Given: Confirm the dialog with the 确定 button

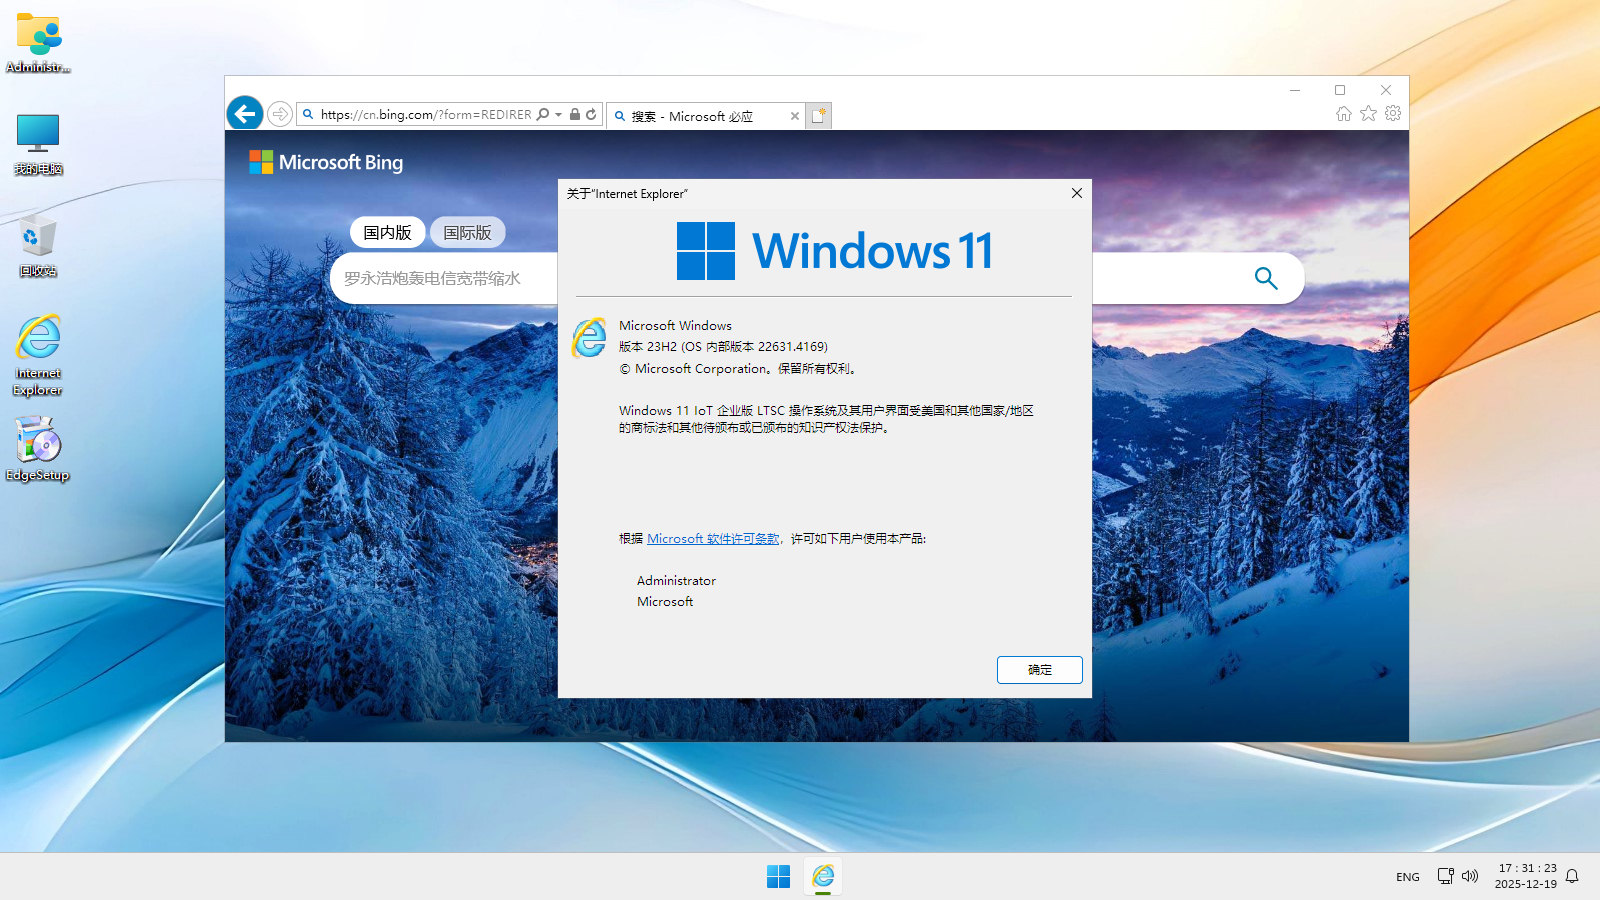Looking at the screenshot, I should click(1040, 670).
